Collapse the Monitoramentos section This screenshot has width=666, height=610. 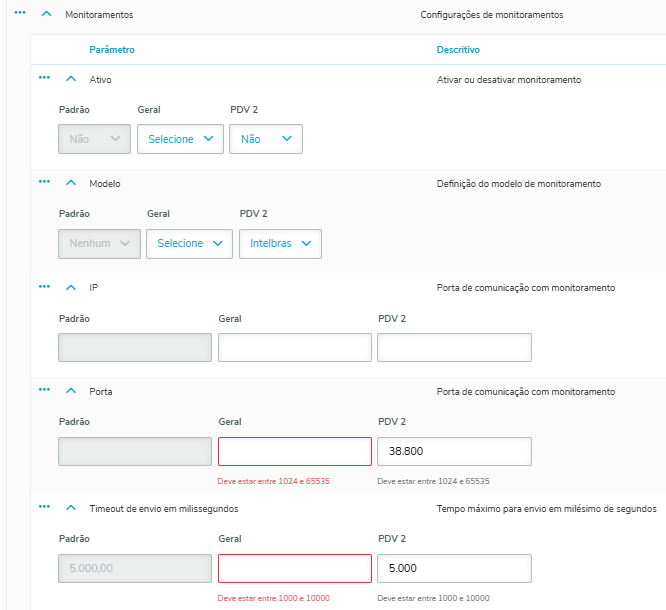(46, 15)
